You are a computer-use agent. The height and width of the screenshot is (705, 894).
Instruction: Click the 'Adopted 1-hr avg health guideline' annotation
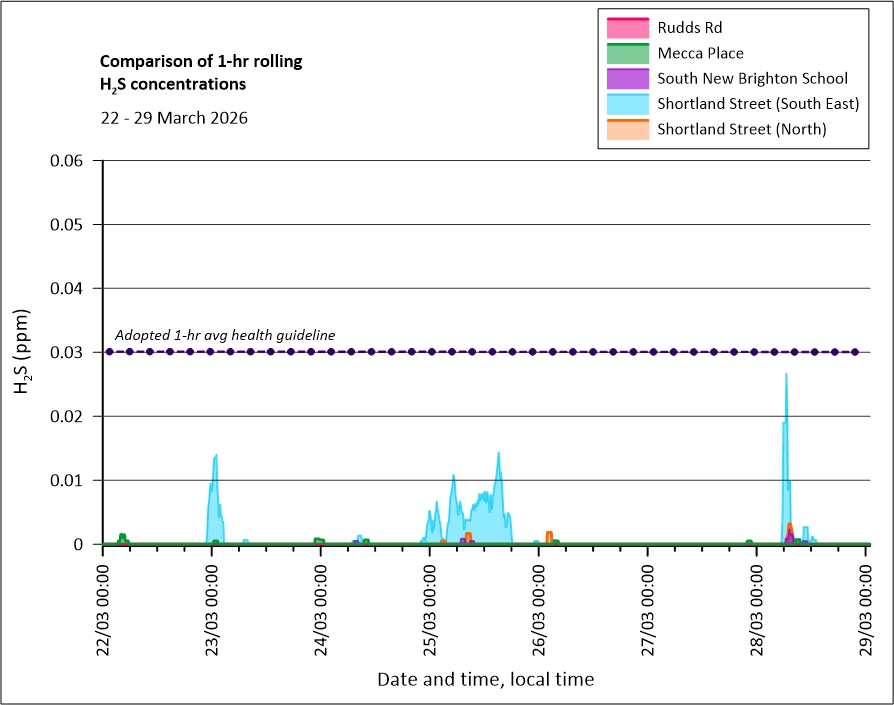[x=225, y=335]
